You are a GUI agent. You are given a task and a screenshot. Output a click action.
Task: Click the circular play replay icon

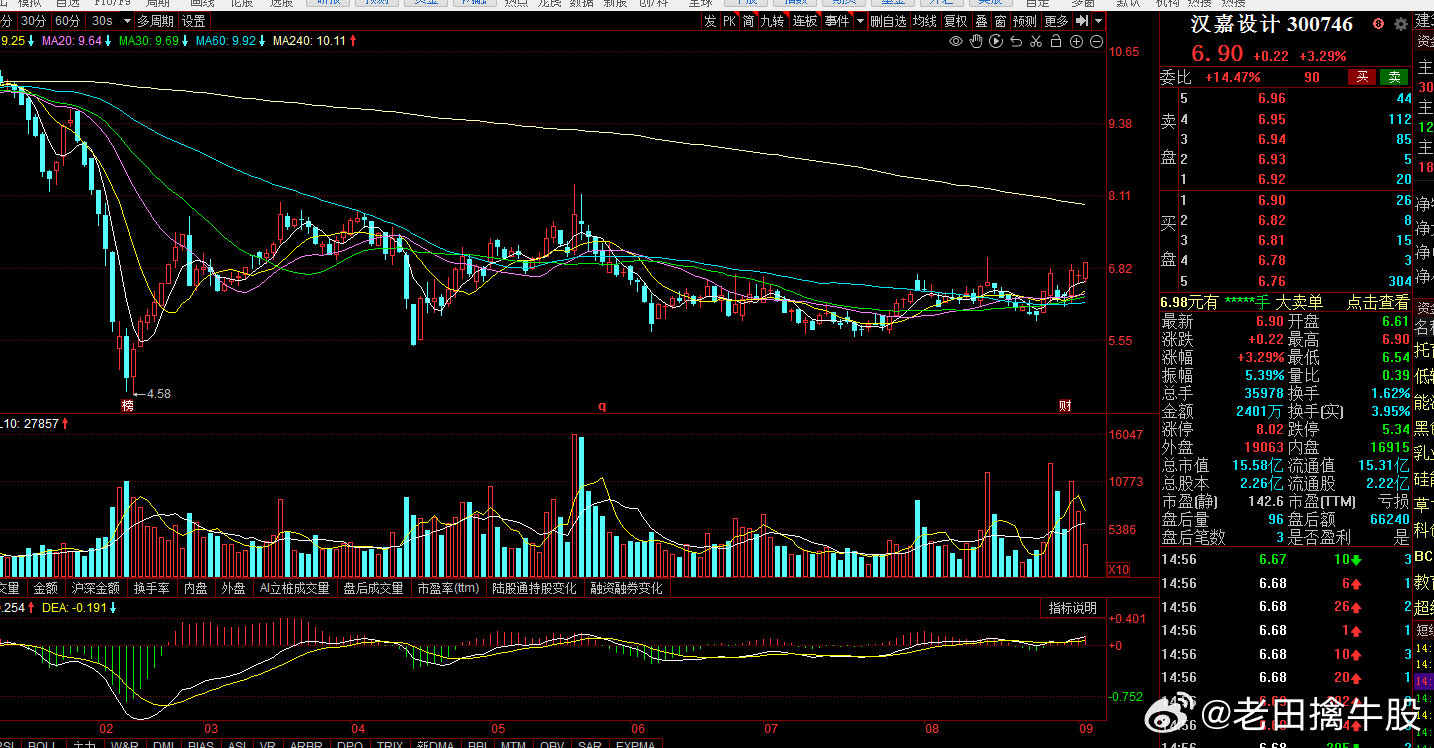pyautogui.click(x=996, y=41)
